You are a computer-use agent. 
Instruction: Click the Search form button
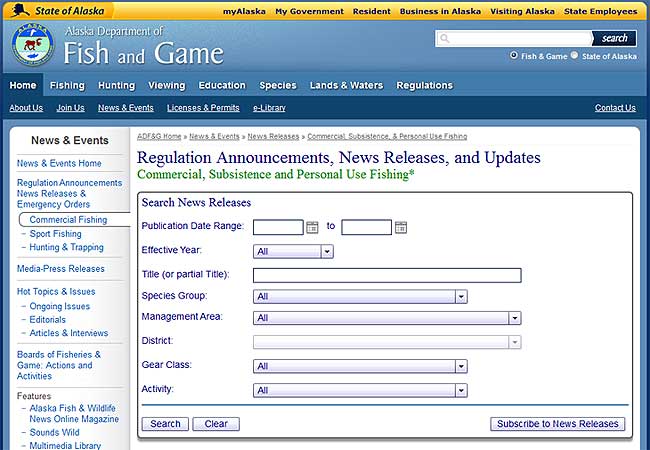165,424
